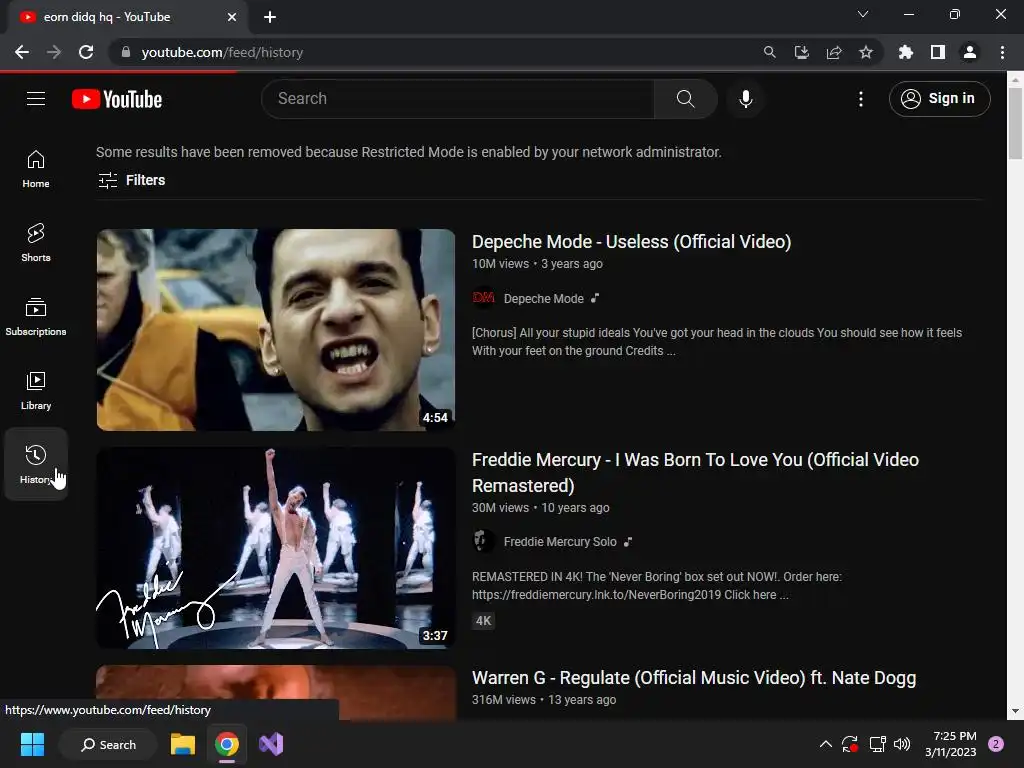
Task: Go to Home in the sidebar
Action: [36, 168]
